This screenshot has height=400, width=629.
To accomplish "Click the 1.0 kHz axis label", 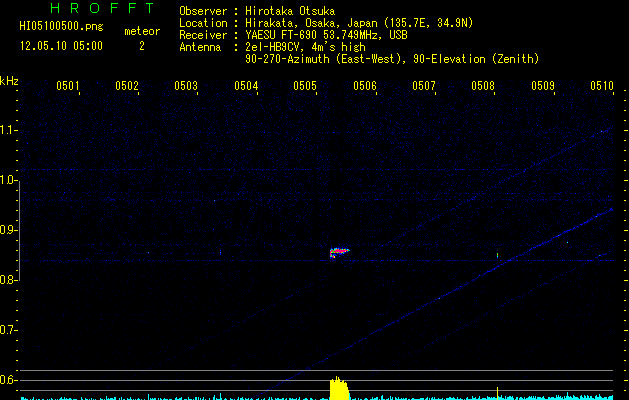I will coord(8,180).
